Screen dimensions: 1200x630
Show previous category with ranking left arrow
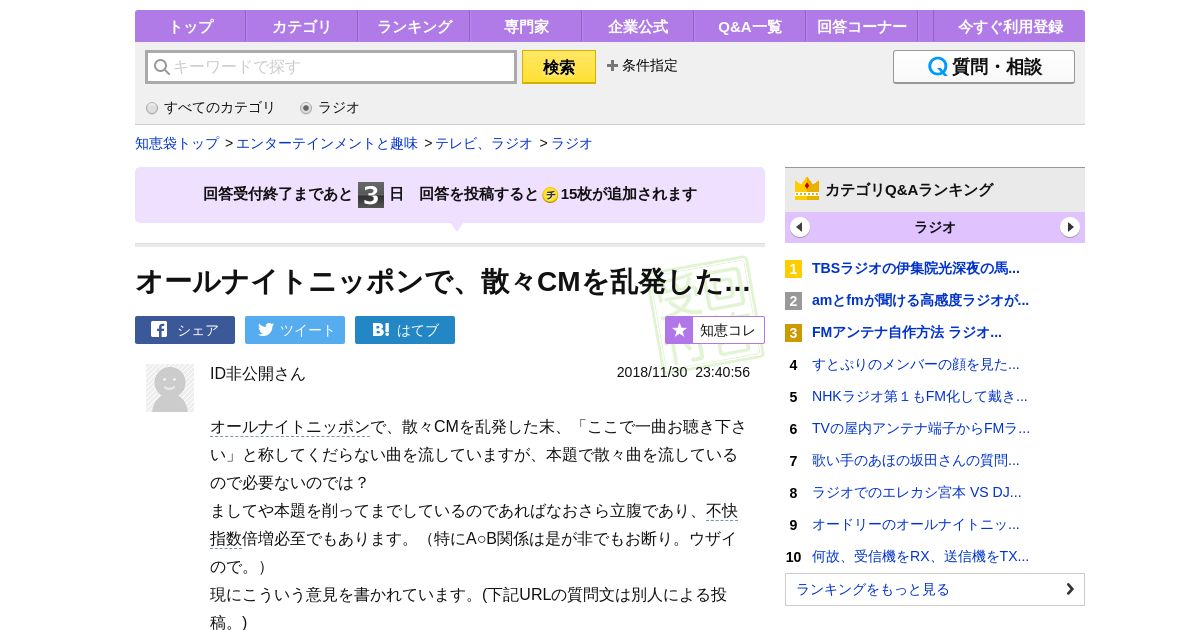coord(800,227)
